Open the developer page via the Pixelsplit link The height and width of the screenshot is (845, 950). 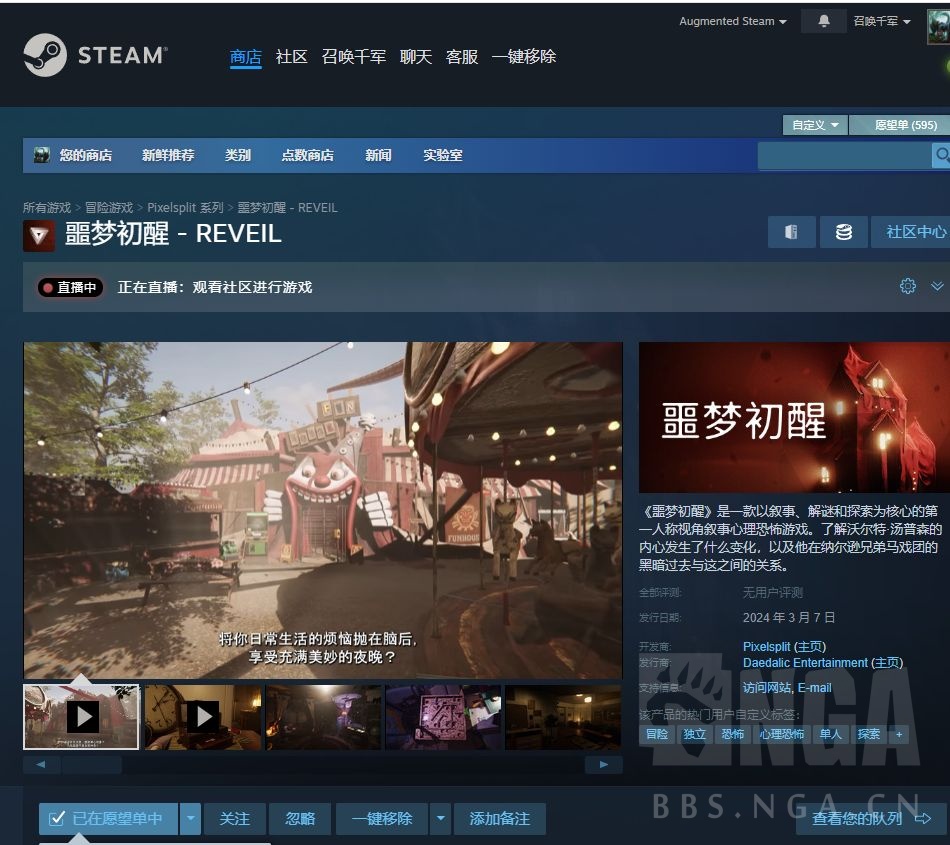[765, 647]
